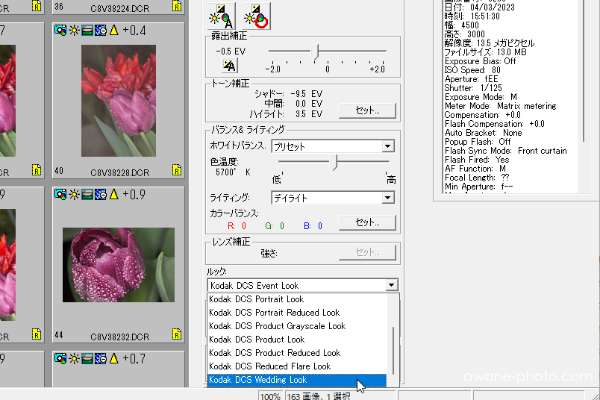The width and height of the screenshot is (600, 400).
Task: Click the 163 画像 selection status text
Action: pyautogui.click(x=319, y=396)
